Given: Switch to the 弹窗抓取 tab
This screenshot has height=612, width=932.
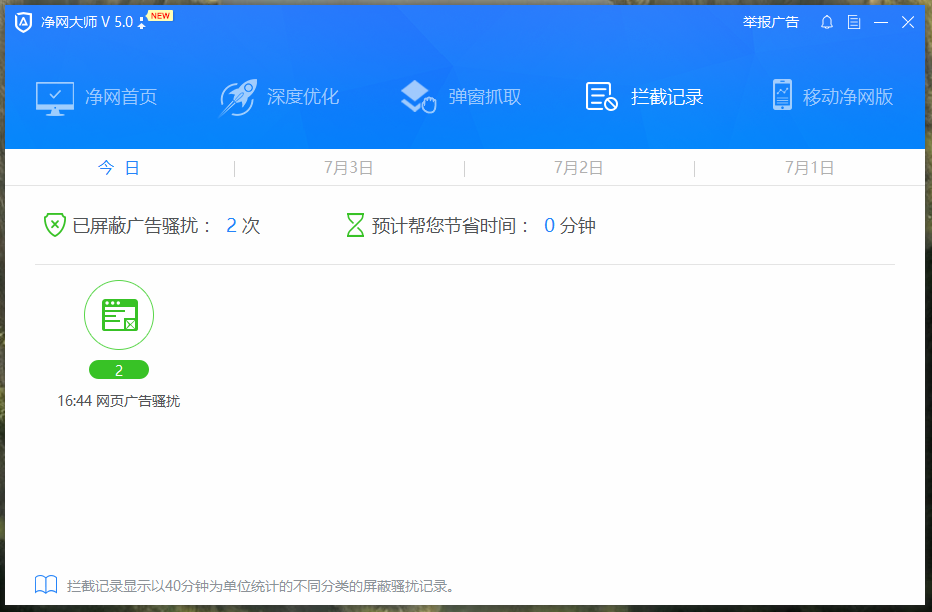Looking at the screenshot, I should pyautogui.click(x=485, y=97).
